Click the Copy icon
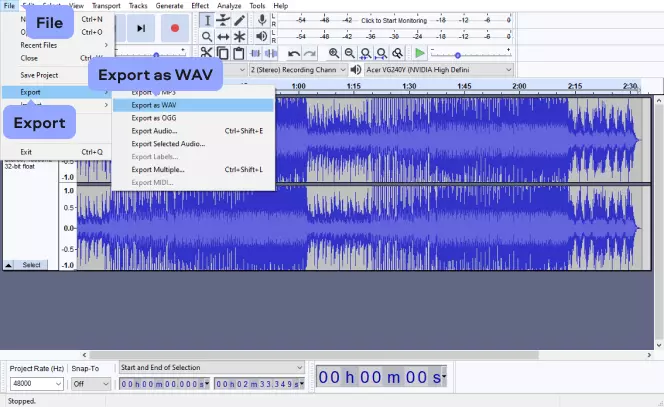The image size is (664, 407). 223,53
